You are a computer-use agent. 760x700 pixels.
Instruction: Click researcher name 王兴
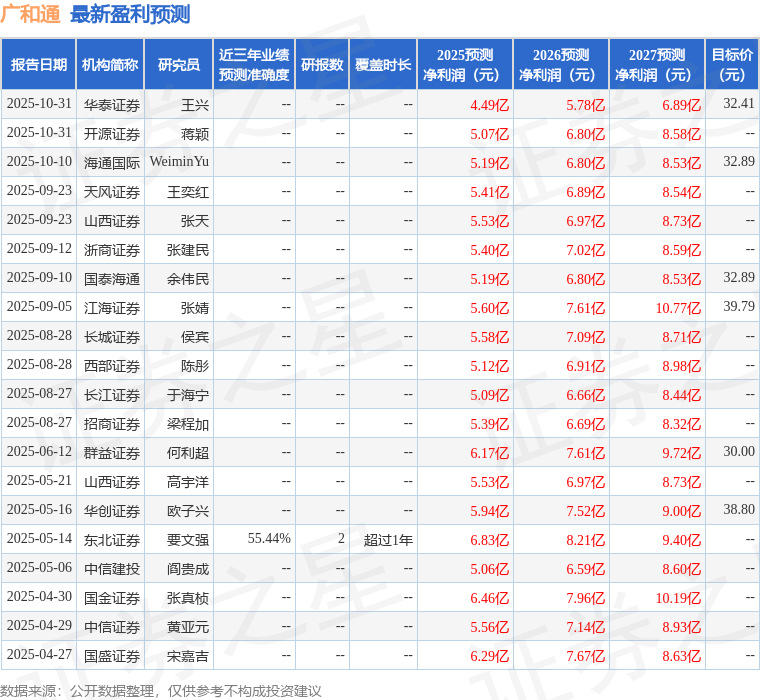tap(195, 105)
